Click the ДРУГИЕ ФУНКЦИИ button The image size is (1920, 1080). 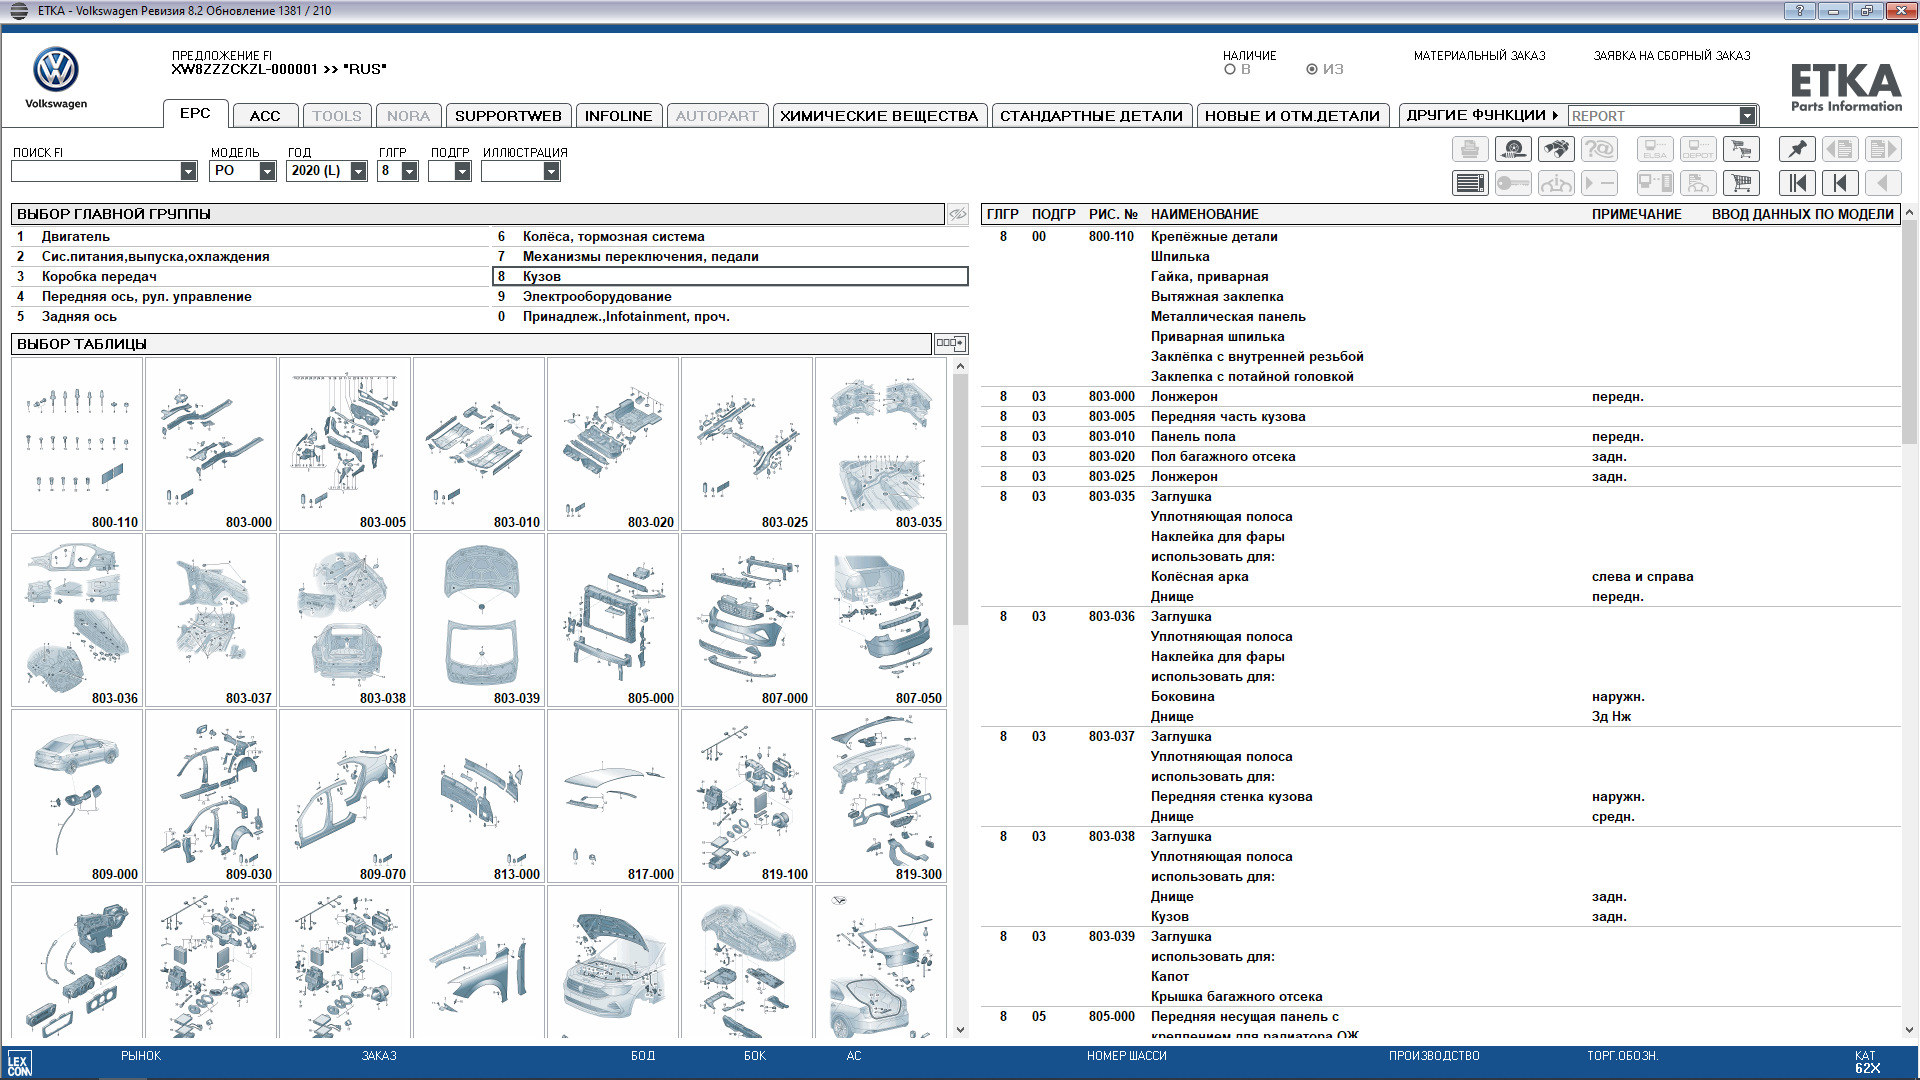1481,115
